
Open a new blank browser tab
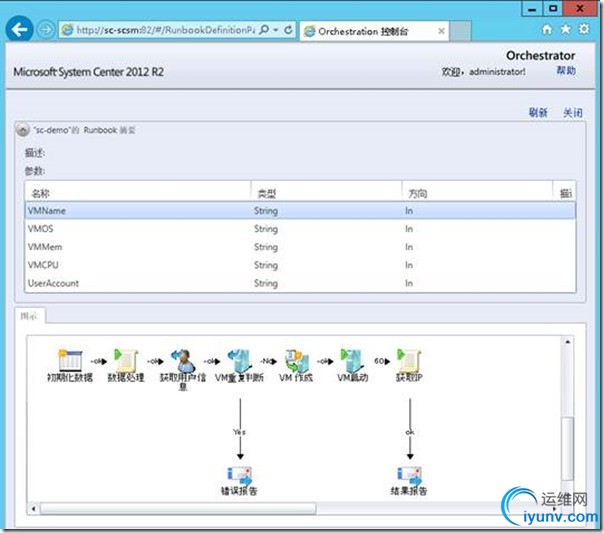460,31
